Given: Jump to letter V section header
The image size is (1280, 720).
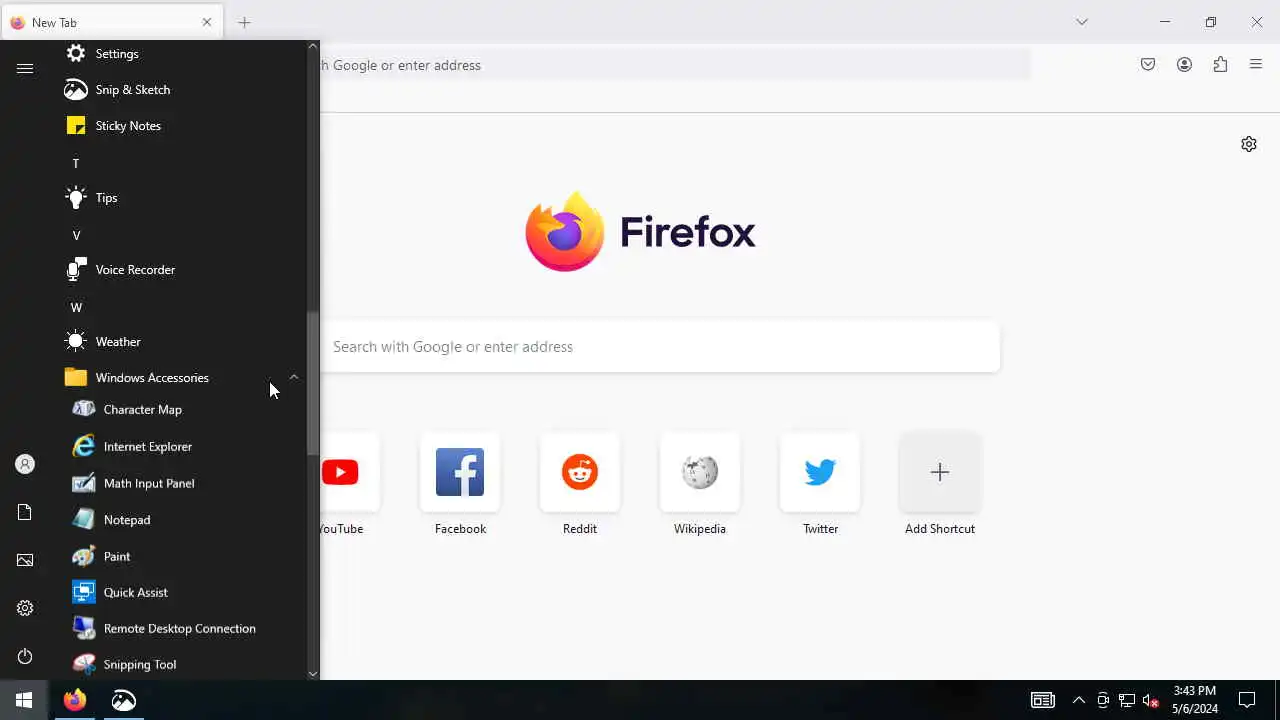Looking at the screenshot, I should (x=76, y=236).
